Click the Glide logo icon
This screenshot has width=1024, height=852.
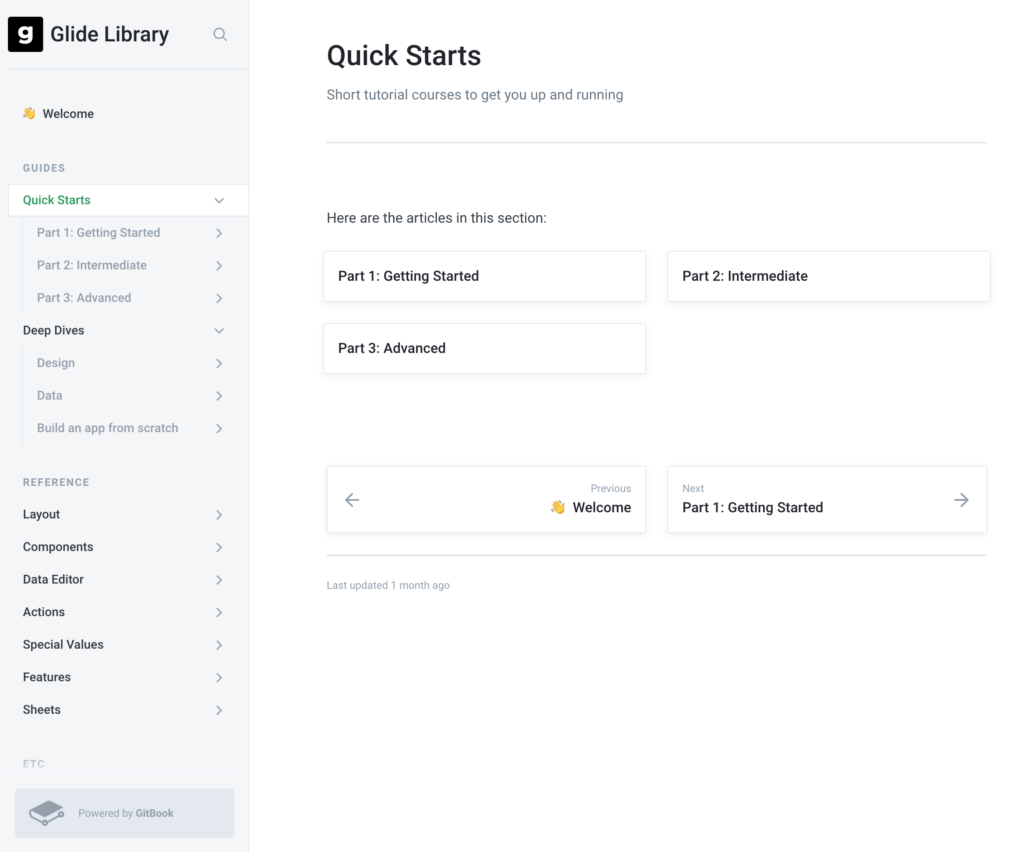tap(25, 34)
